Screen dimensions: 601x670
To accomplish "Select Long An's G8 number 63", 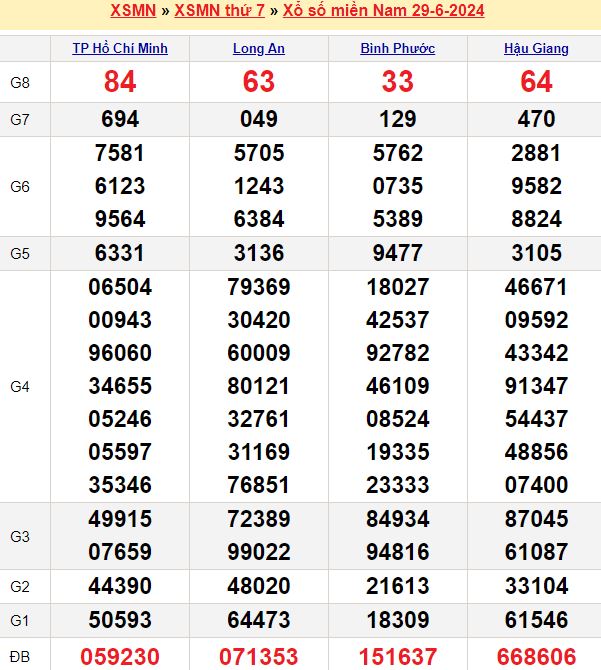I will pyautogui.click(x=258, y=82).
